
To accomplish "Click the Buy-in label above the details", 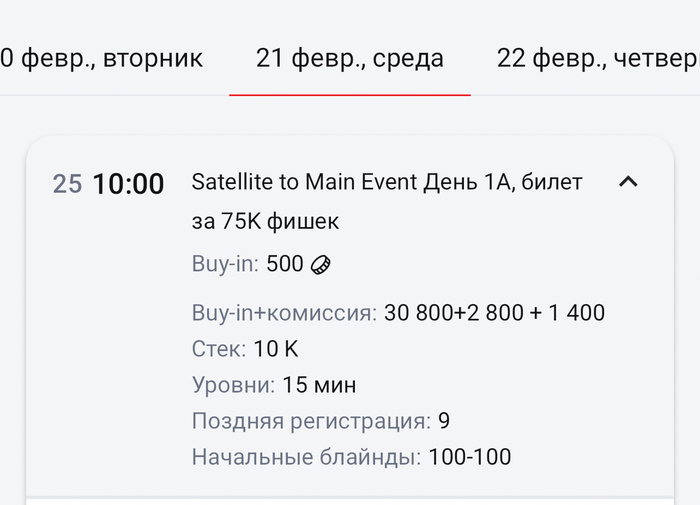I will coord(225,264).
